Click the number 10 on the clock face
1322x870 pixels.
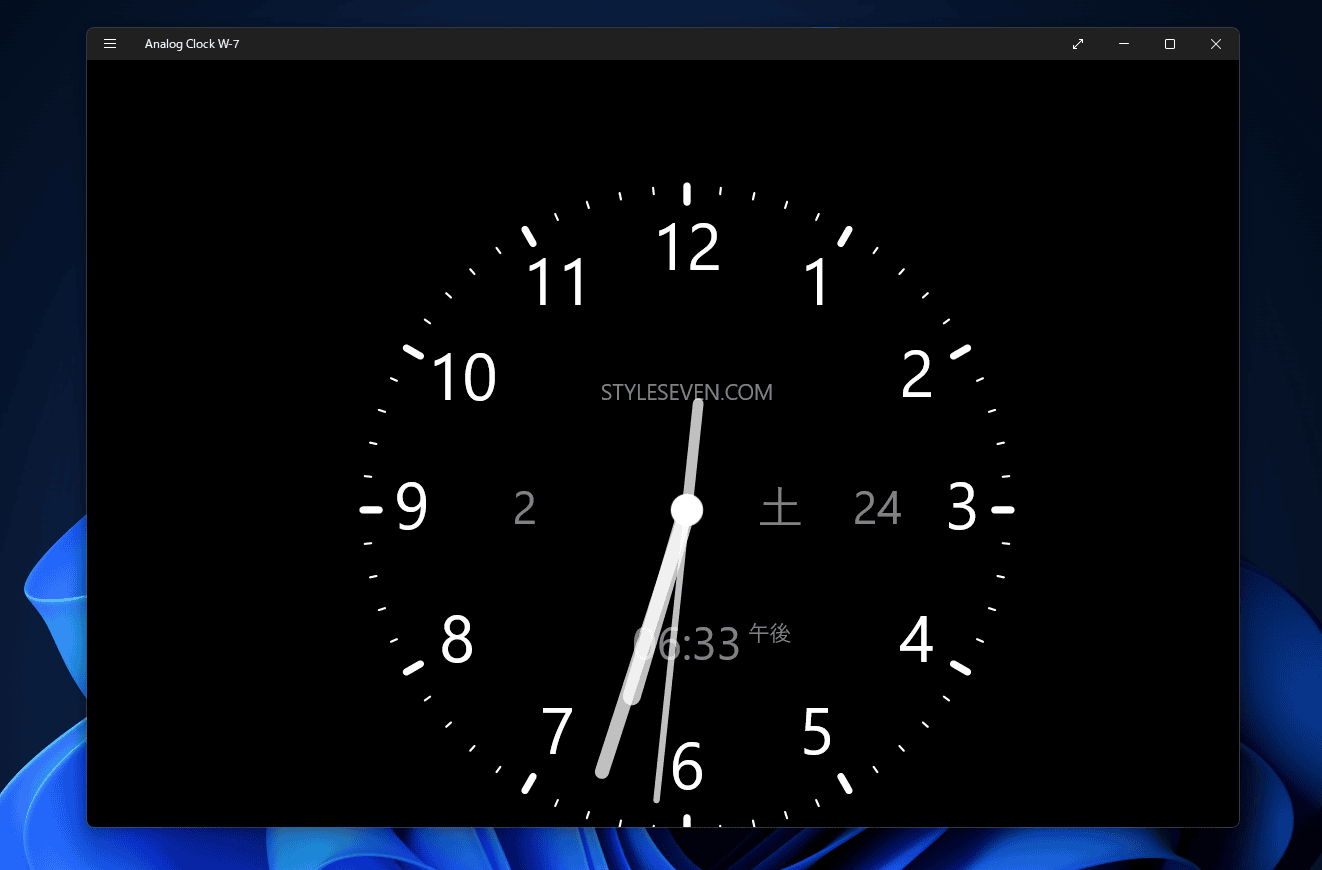(464, 378)
